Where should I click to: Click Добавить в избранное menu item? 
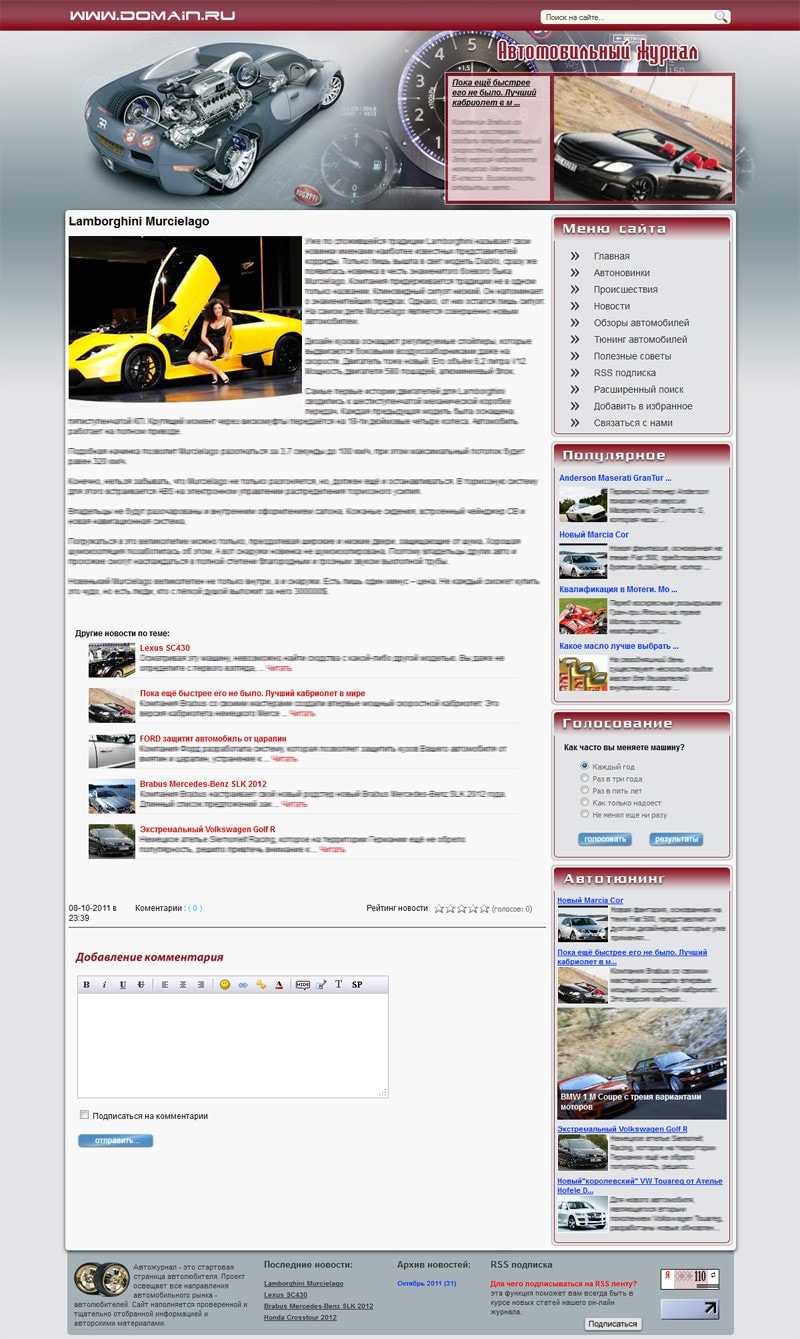[x=642, y=406]
